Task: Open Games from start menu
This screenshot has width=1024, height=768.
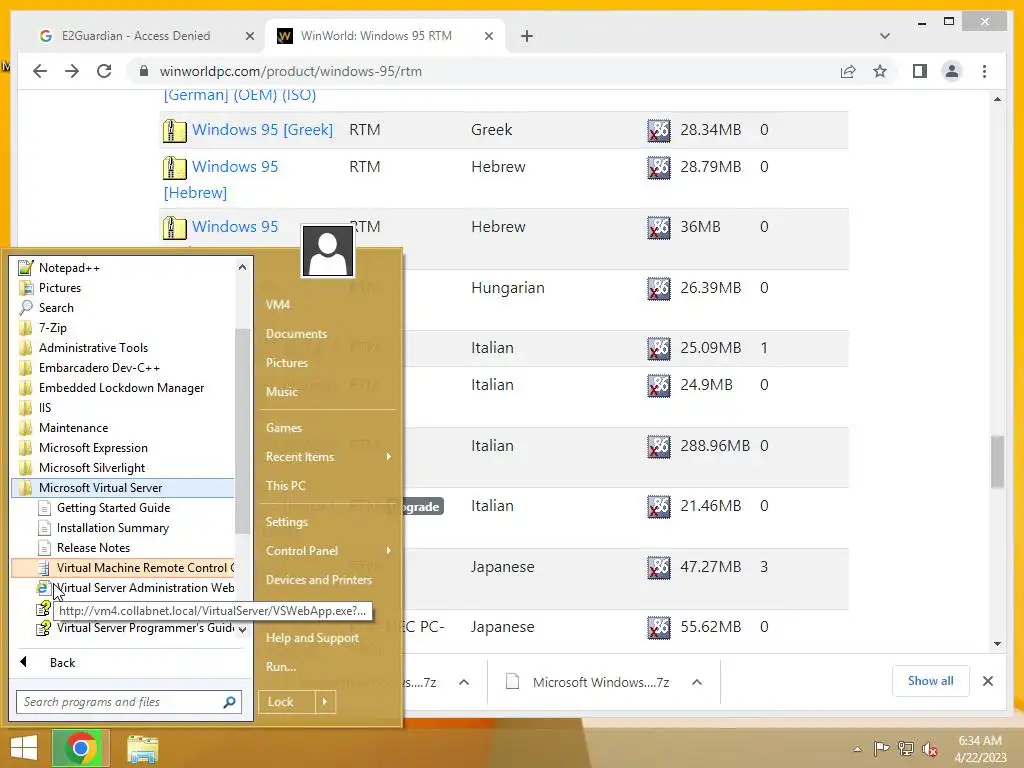Action: pos(283,428)
